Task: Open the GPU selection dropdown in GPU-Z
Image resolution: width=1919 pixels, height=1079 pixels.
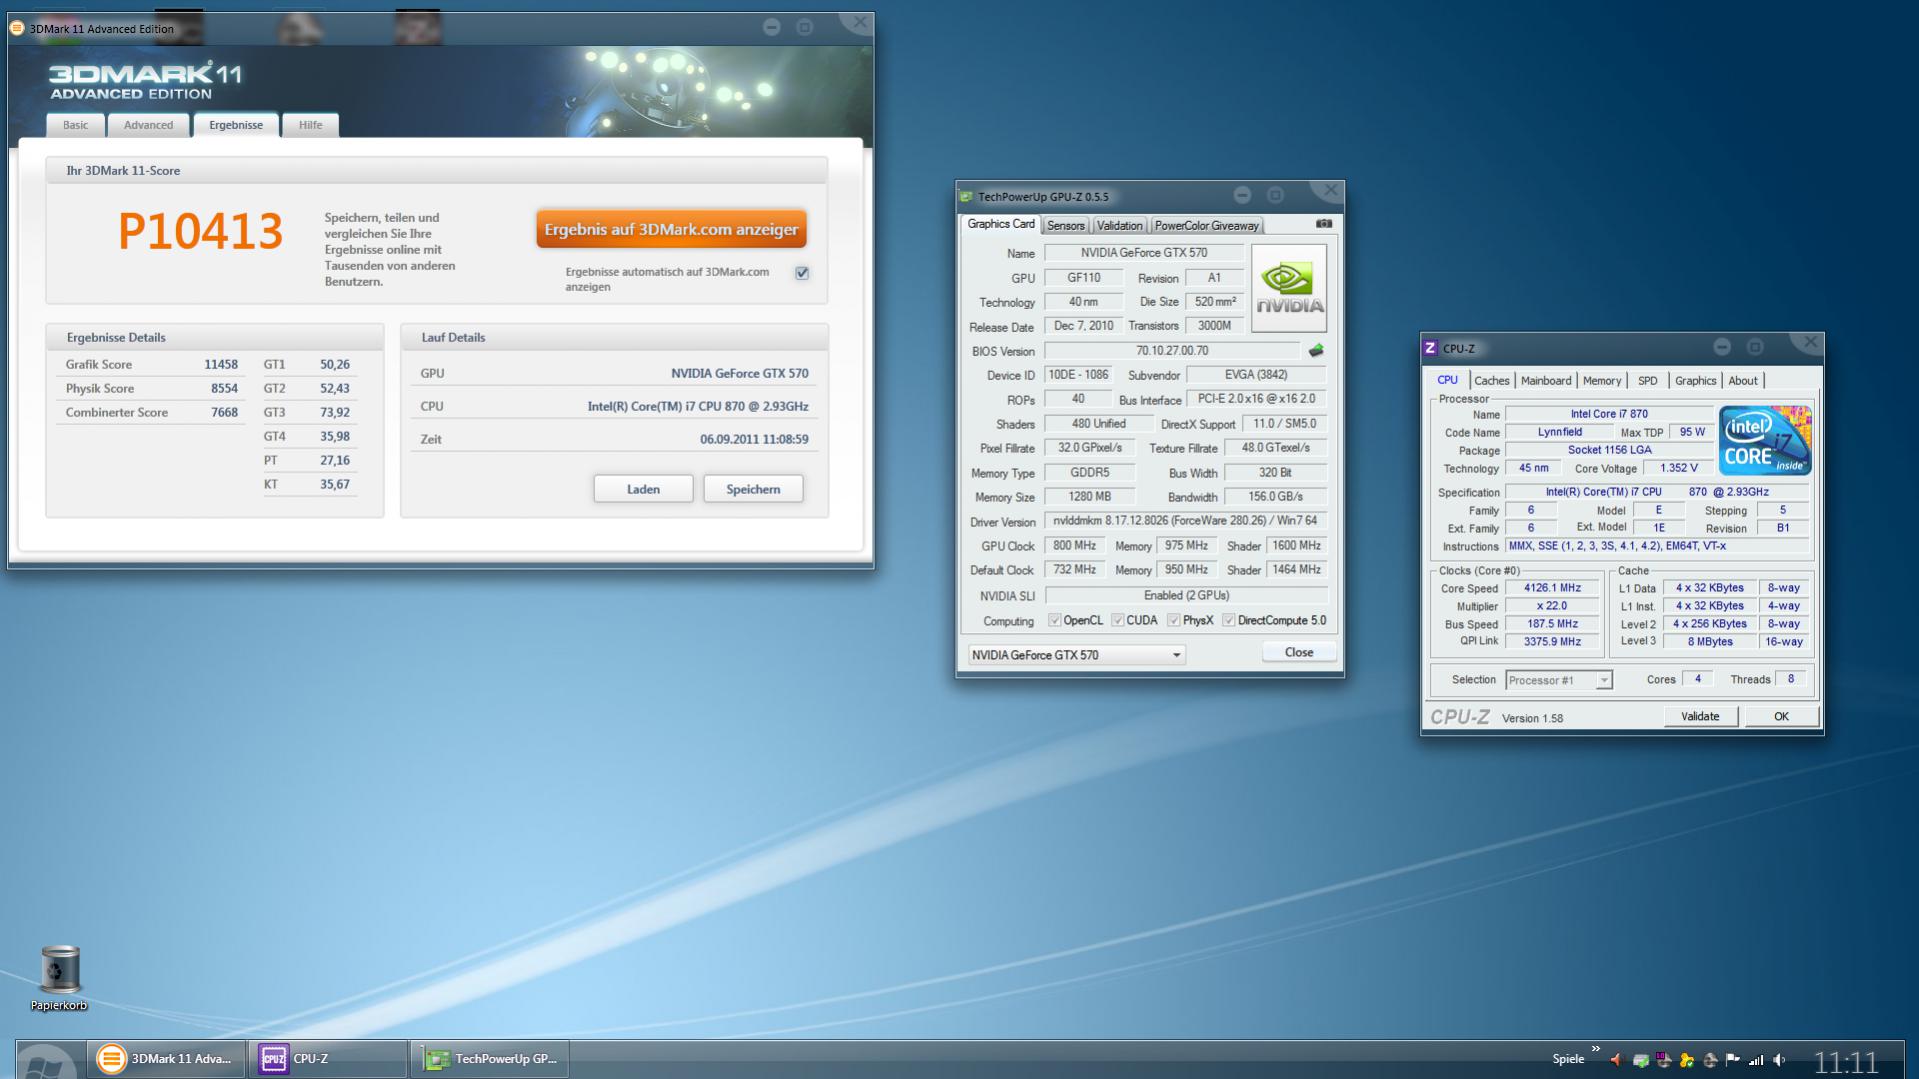Action: click(x=1076, y=655)
